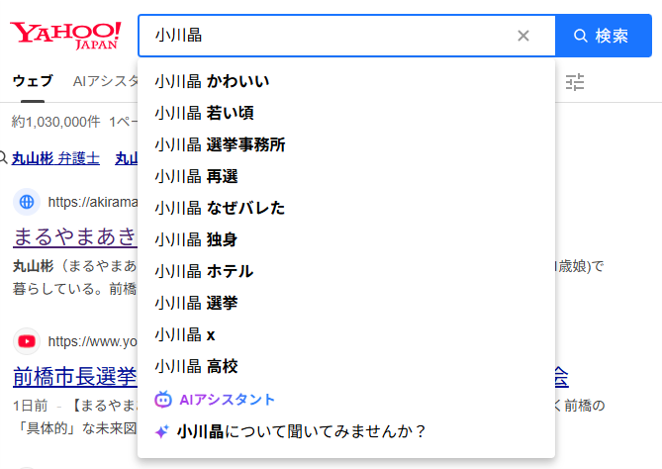Ask AI assistant about 小川晶
Screen dimensions: 662x469
tap(300, 432)
